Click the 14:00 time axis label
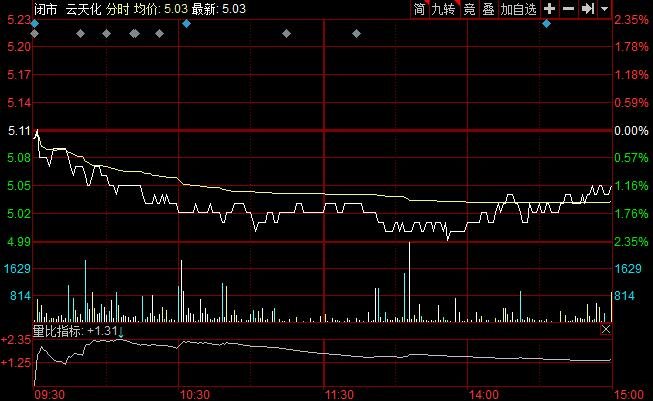This screenshot has height=401, width=653. pos(484,394)
